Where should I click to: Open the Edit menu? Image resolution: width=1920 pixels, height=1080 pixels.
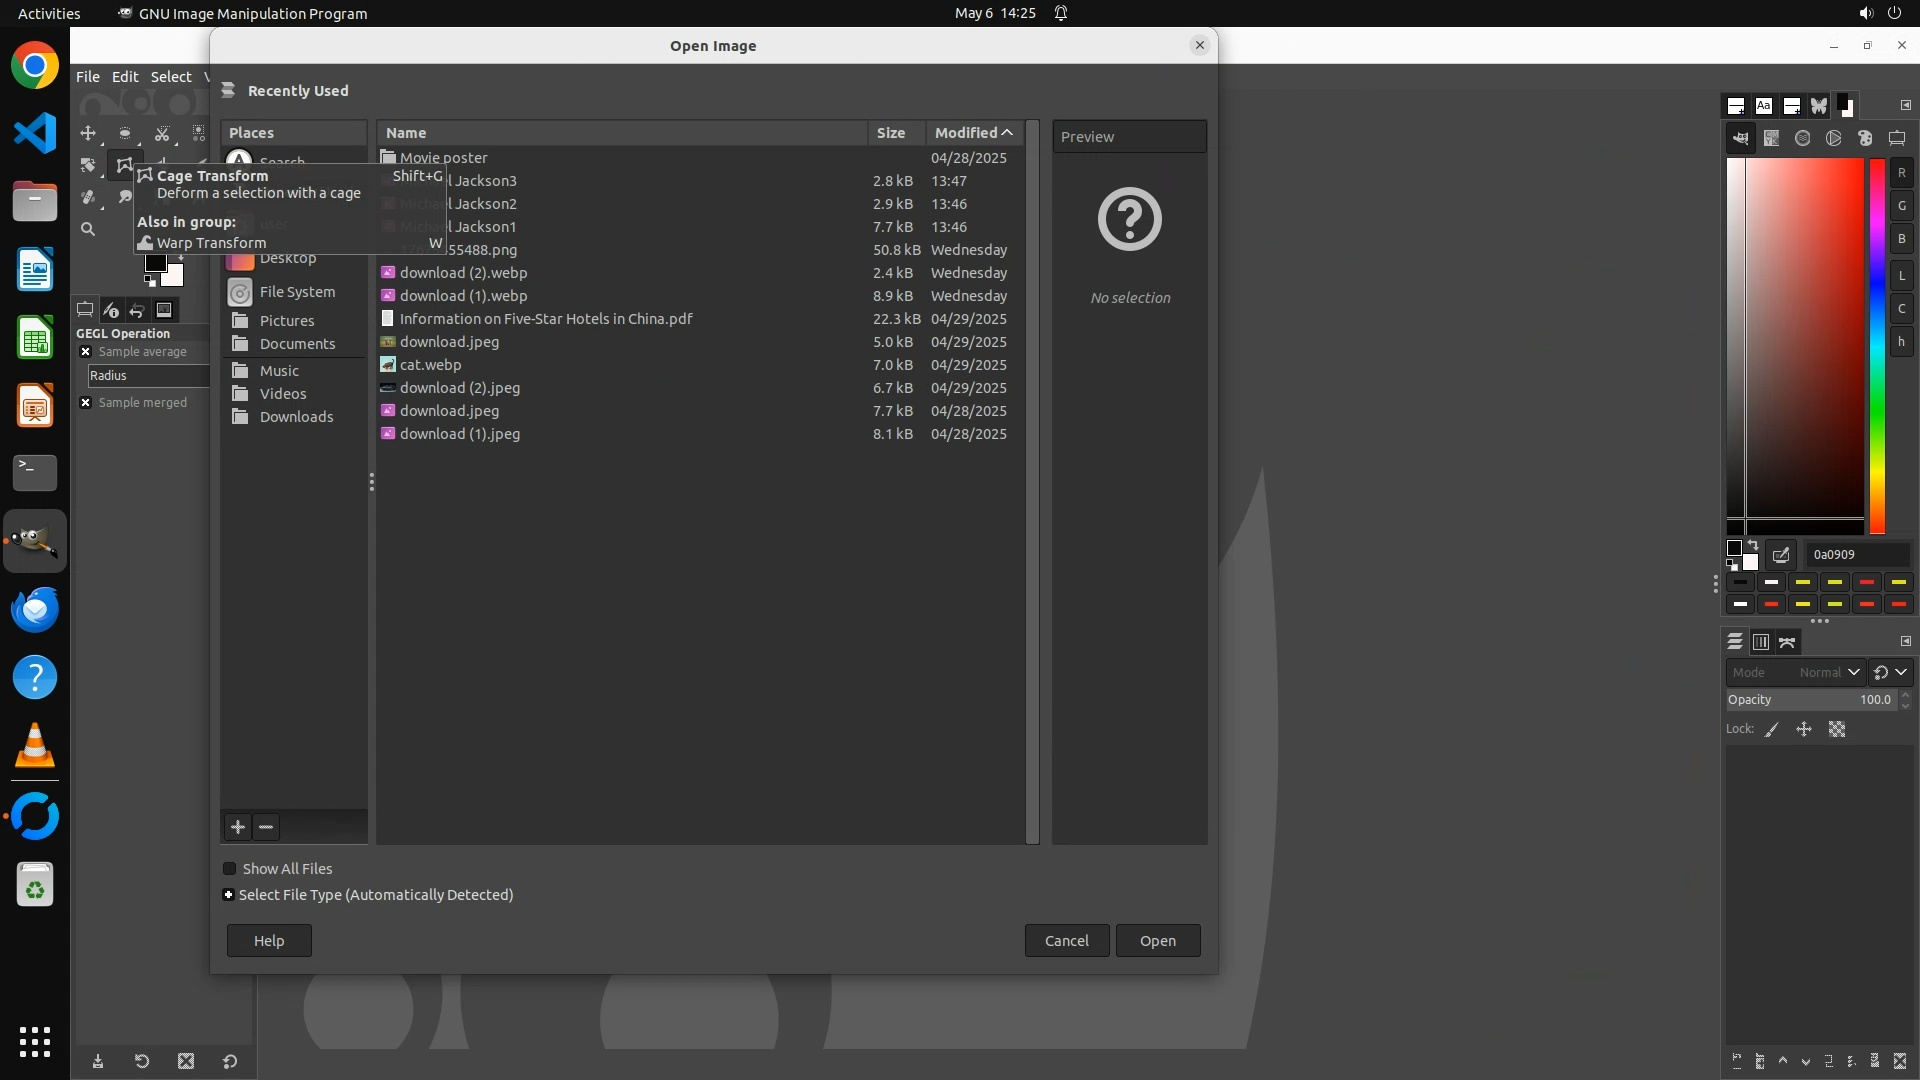pyautogui.click(x=125, y=77)
